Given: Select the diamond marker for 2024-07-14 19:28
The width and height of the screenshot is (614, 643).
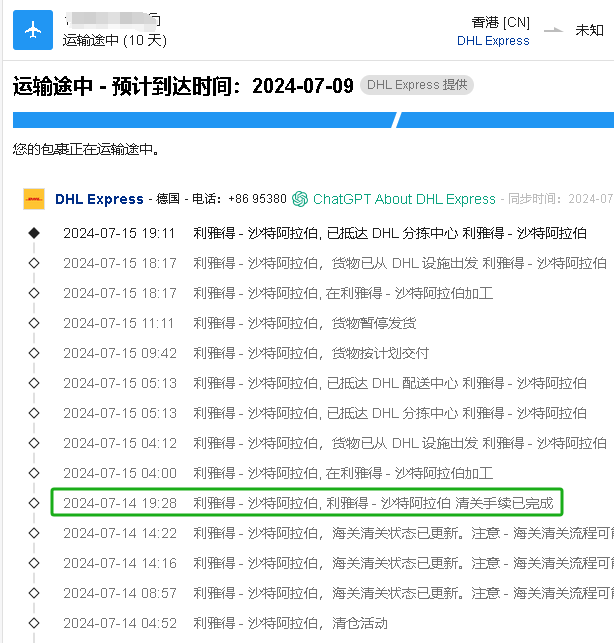Looking at the screenshot, I should (x=34, y=503).
